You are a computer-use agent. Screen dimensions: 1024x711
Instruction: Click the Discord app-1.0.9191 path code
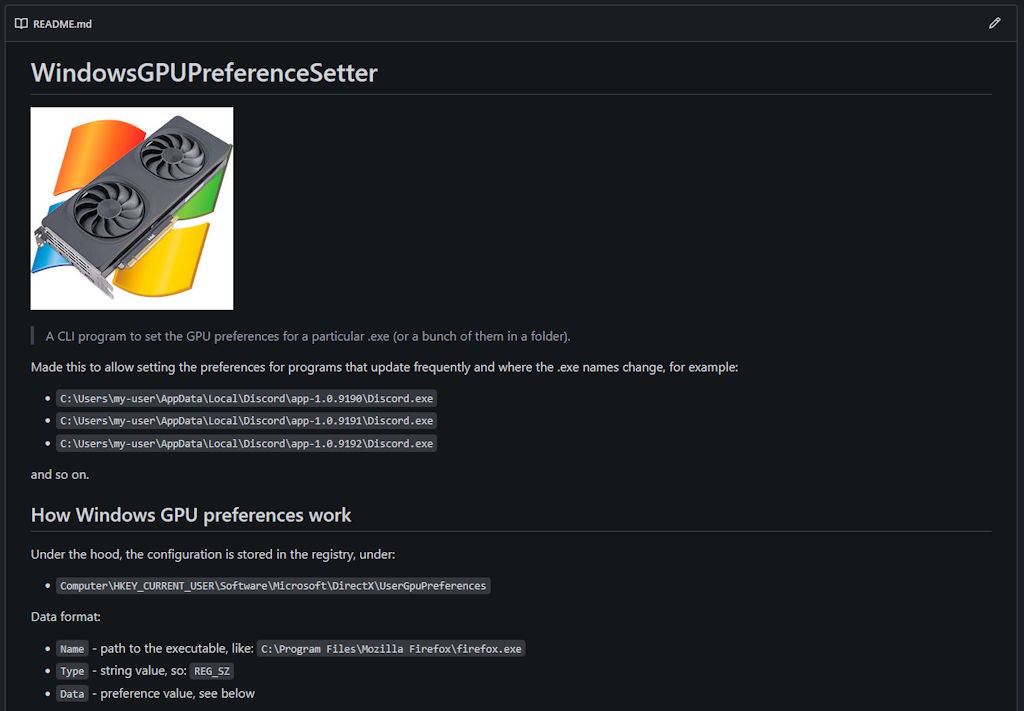[246, 420]
